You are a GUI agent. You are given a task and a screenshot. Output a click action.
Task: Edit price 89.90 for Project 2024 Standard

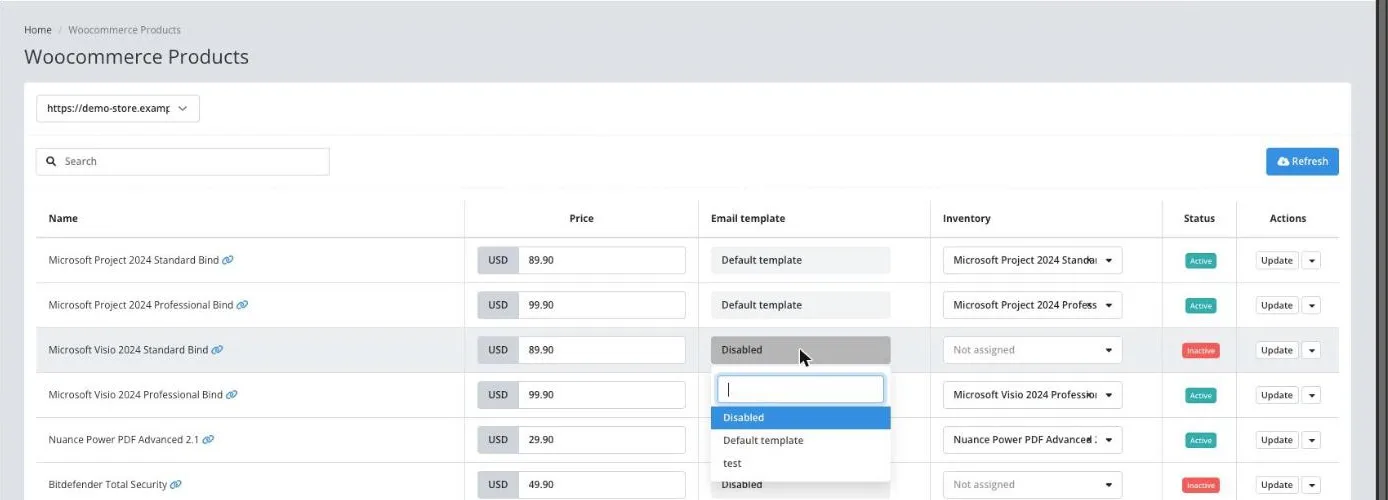coord(602,260)
